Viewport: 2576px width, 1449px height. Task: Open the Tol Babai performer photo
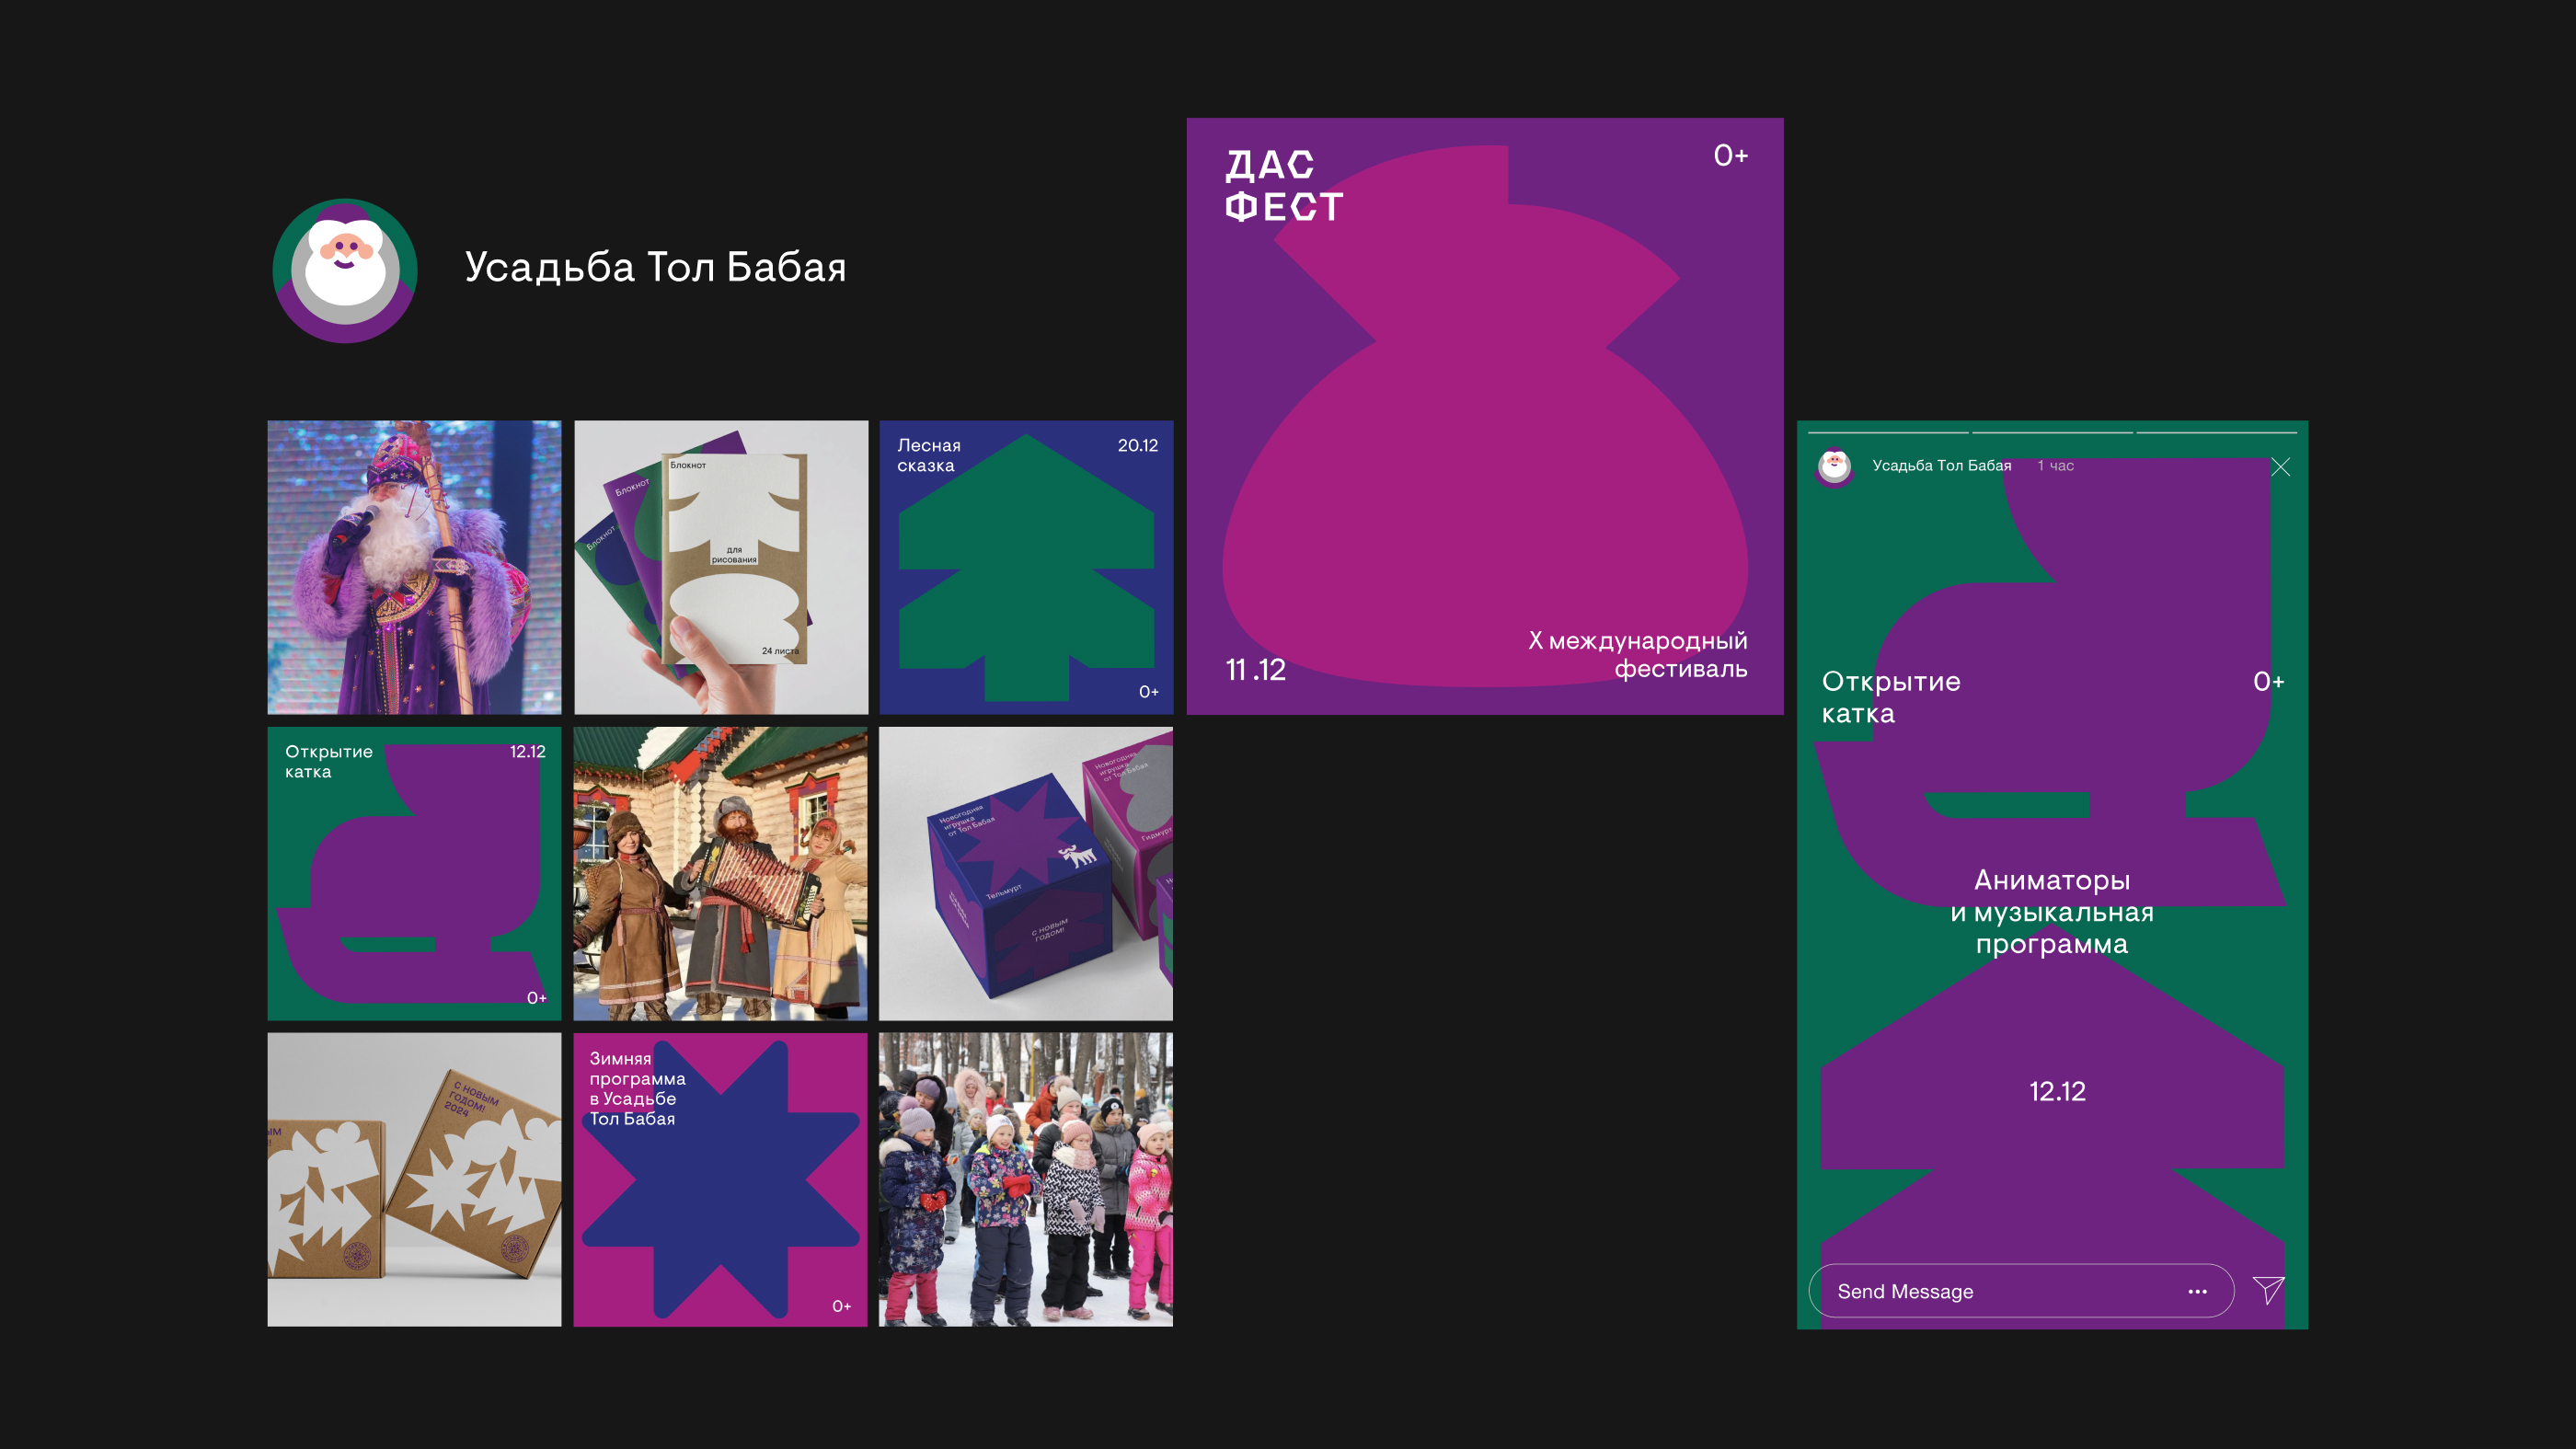[x=414, y=567]
